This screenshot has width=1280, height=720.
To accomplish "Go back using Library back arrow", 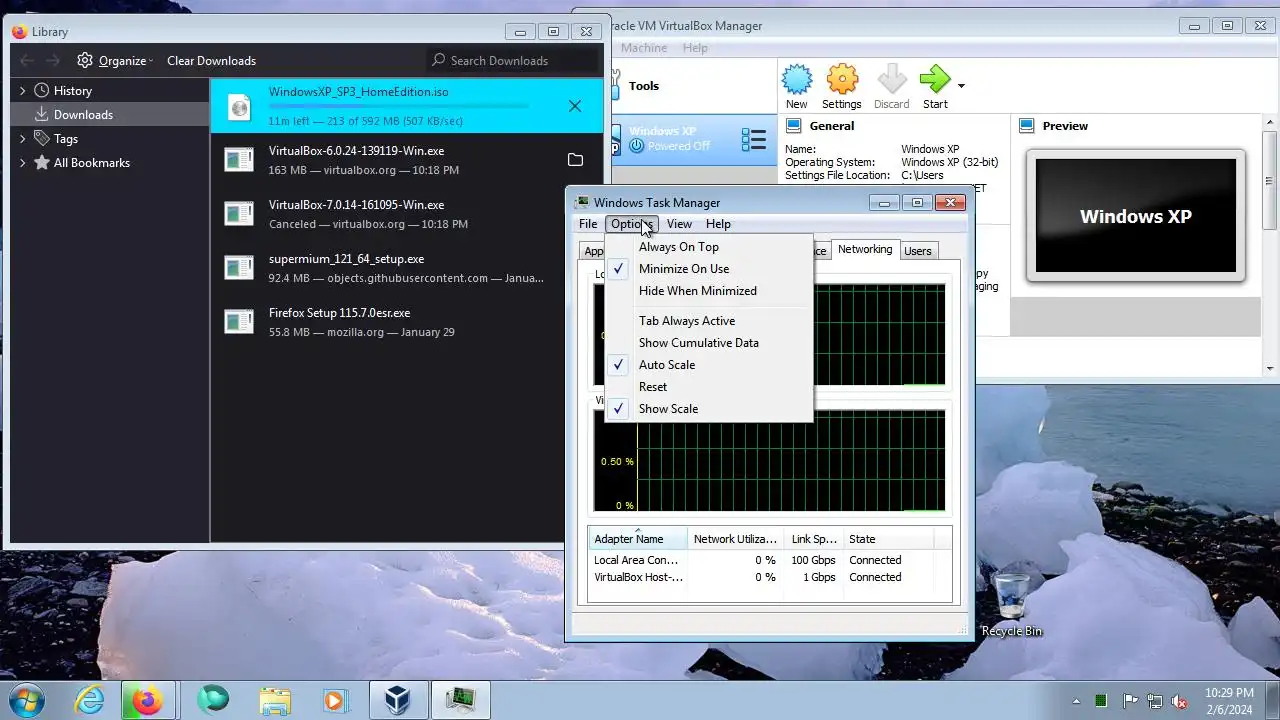I will 27,61.
